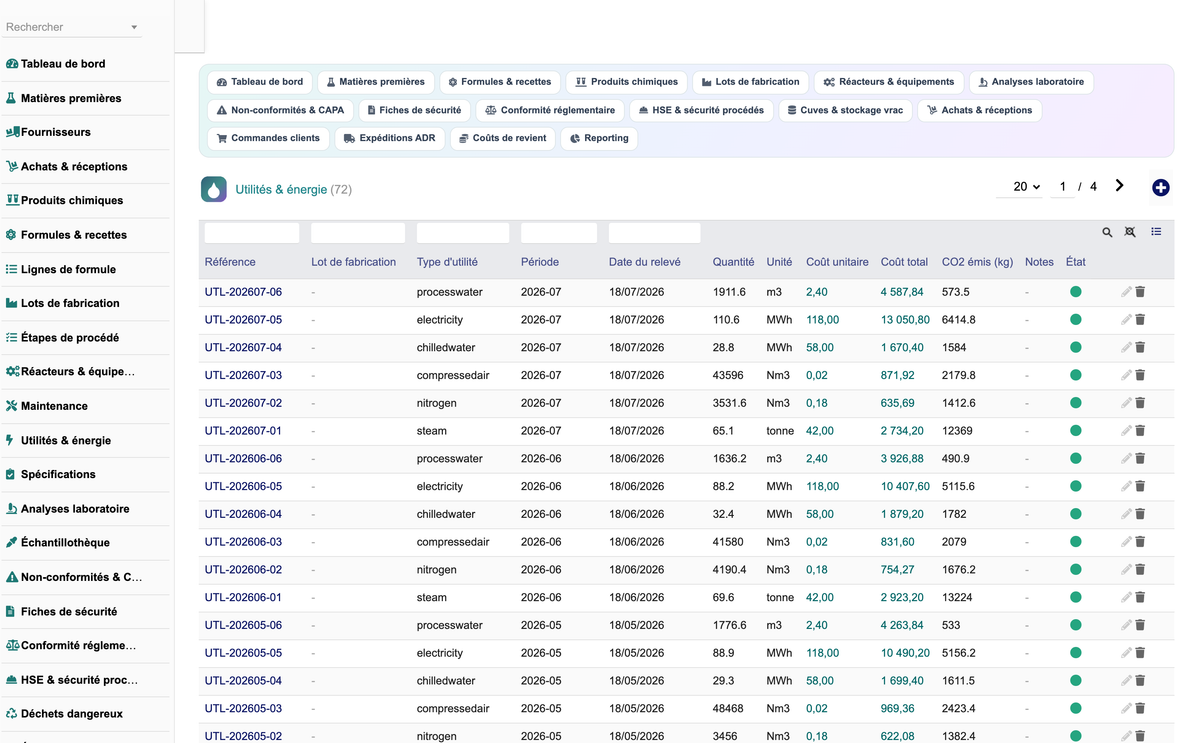Delete row UTL-202606-04 with trash icon
This screenshot has height=743, width=1200.
pyautogui.click(x=1140, y=514)
